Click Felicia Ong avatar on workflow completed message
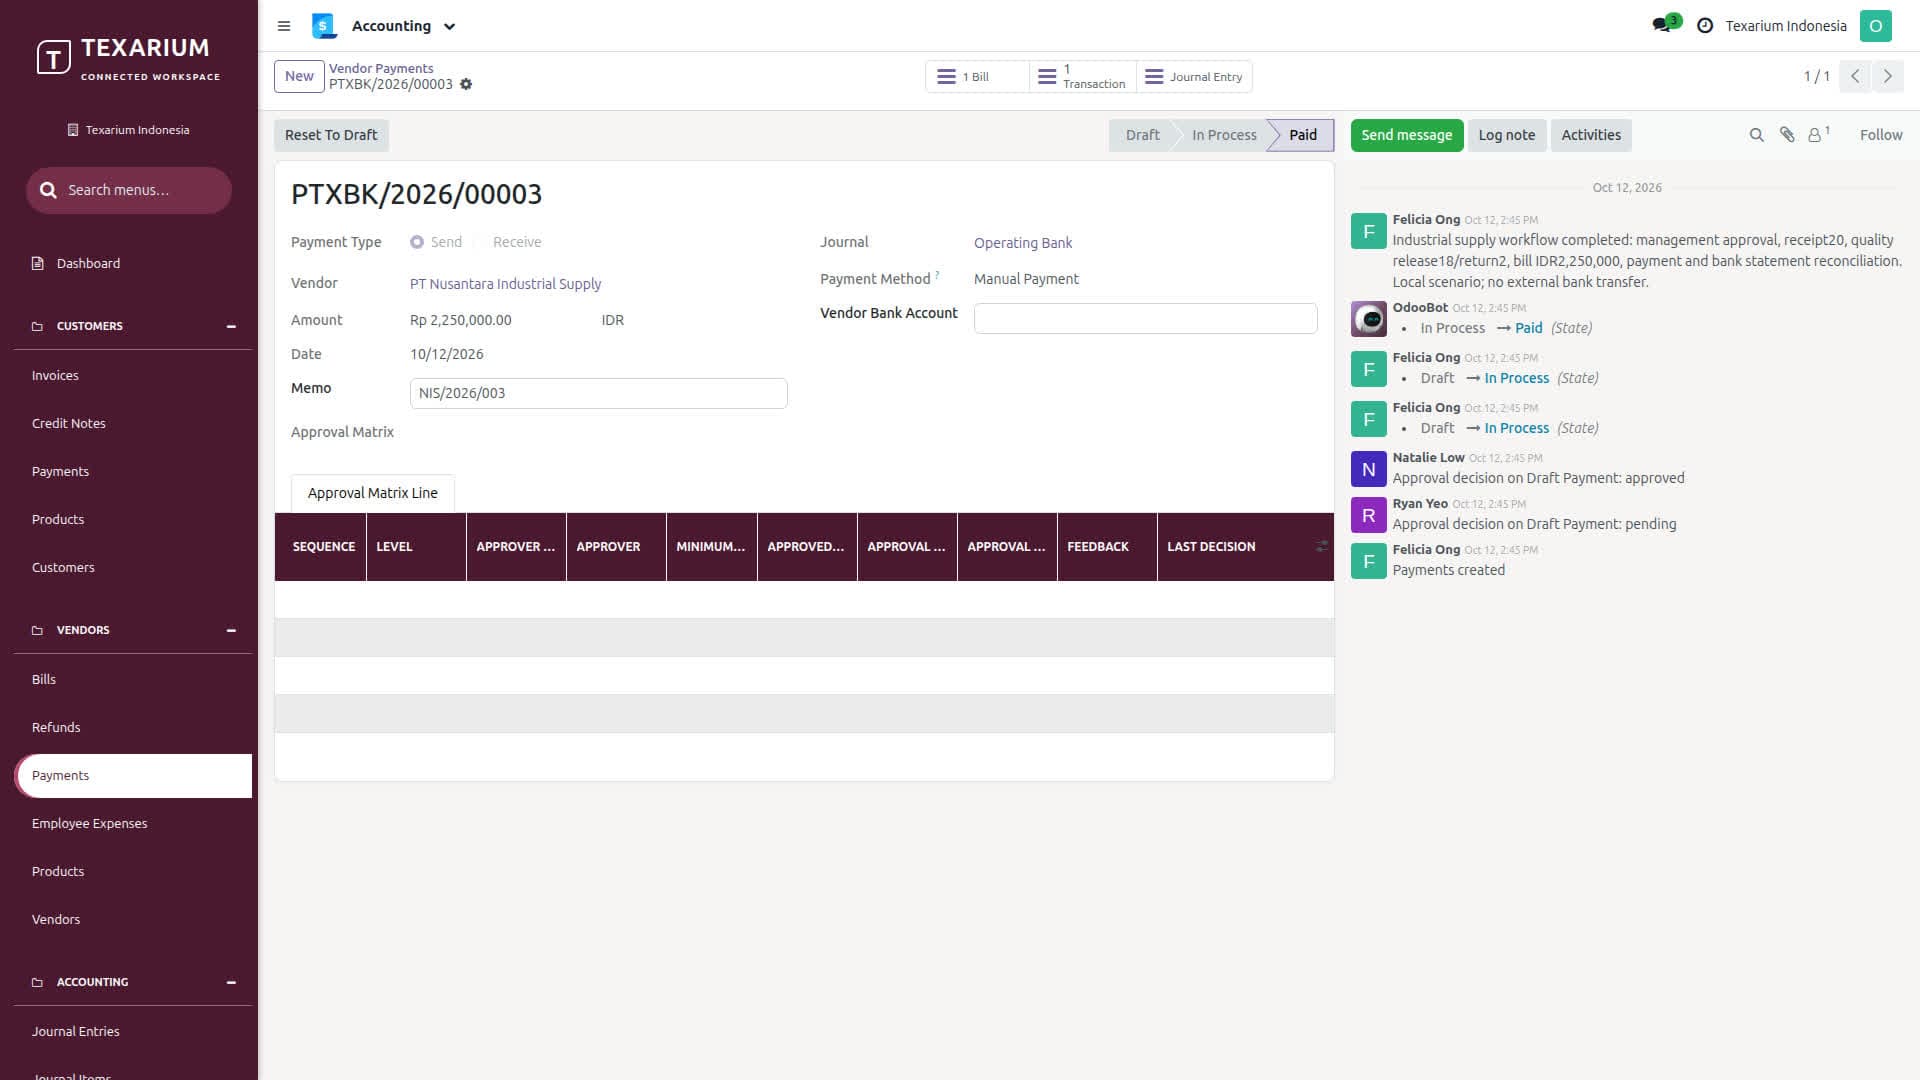The image size is (1920, 1080). (1368, 231)
